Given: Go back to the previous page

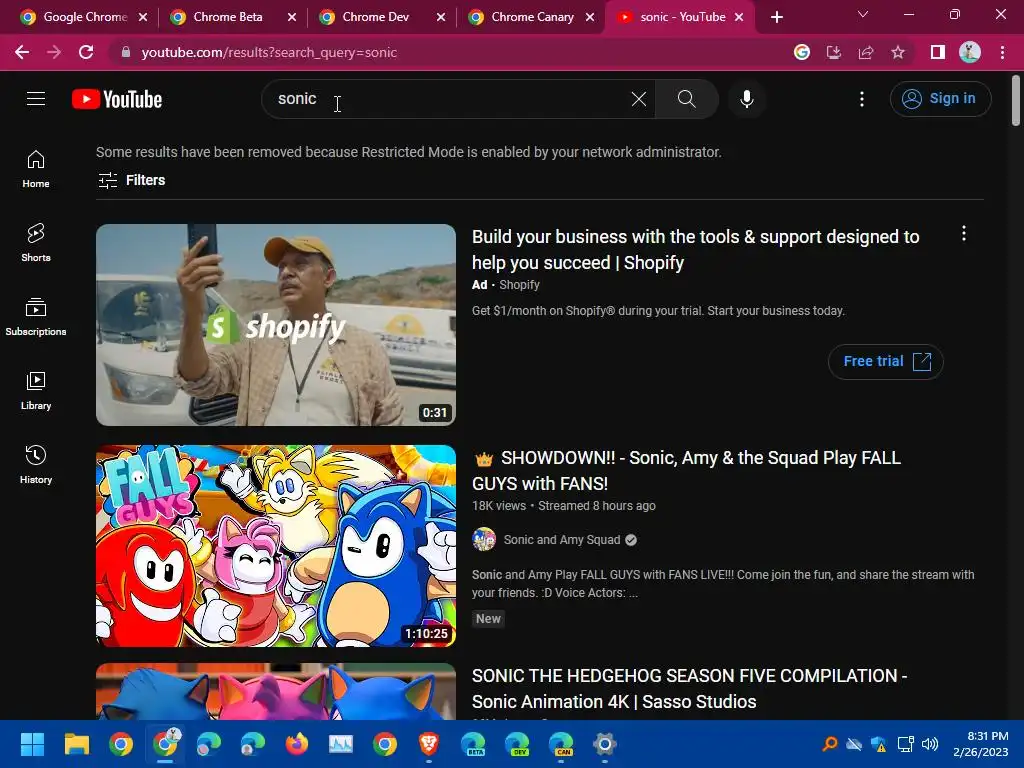Looking at the screenshot, I should click(22, 52).
